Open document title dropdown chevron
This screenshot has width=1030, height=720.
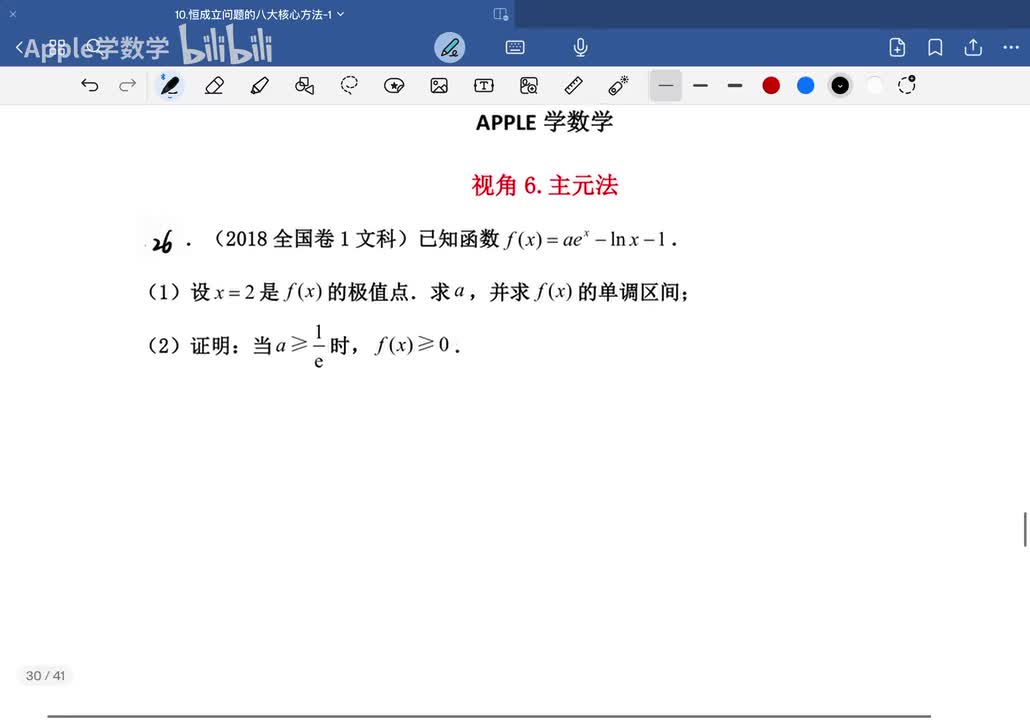(341, 14)
